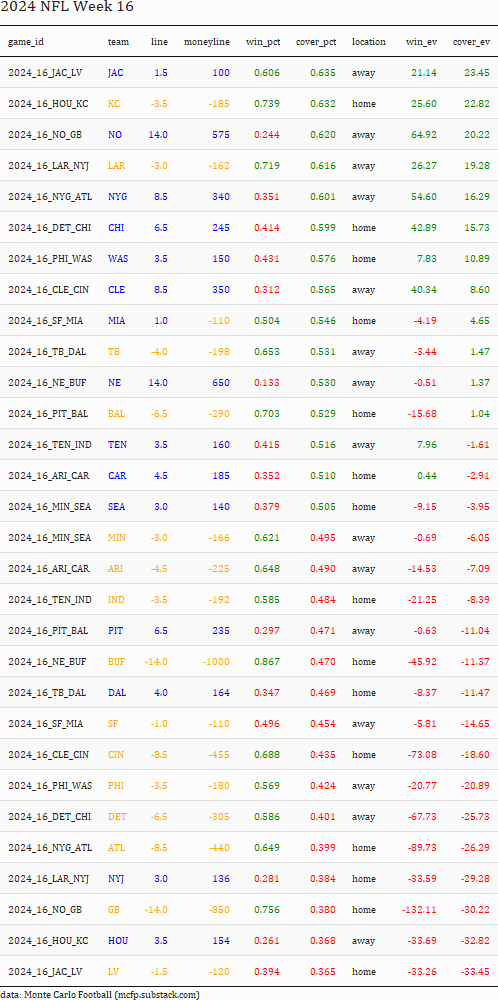The image size is (498, 1000).
Task: Click the location column header
Action: click(369, 42)
